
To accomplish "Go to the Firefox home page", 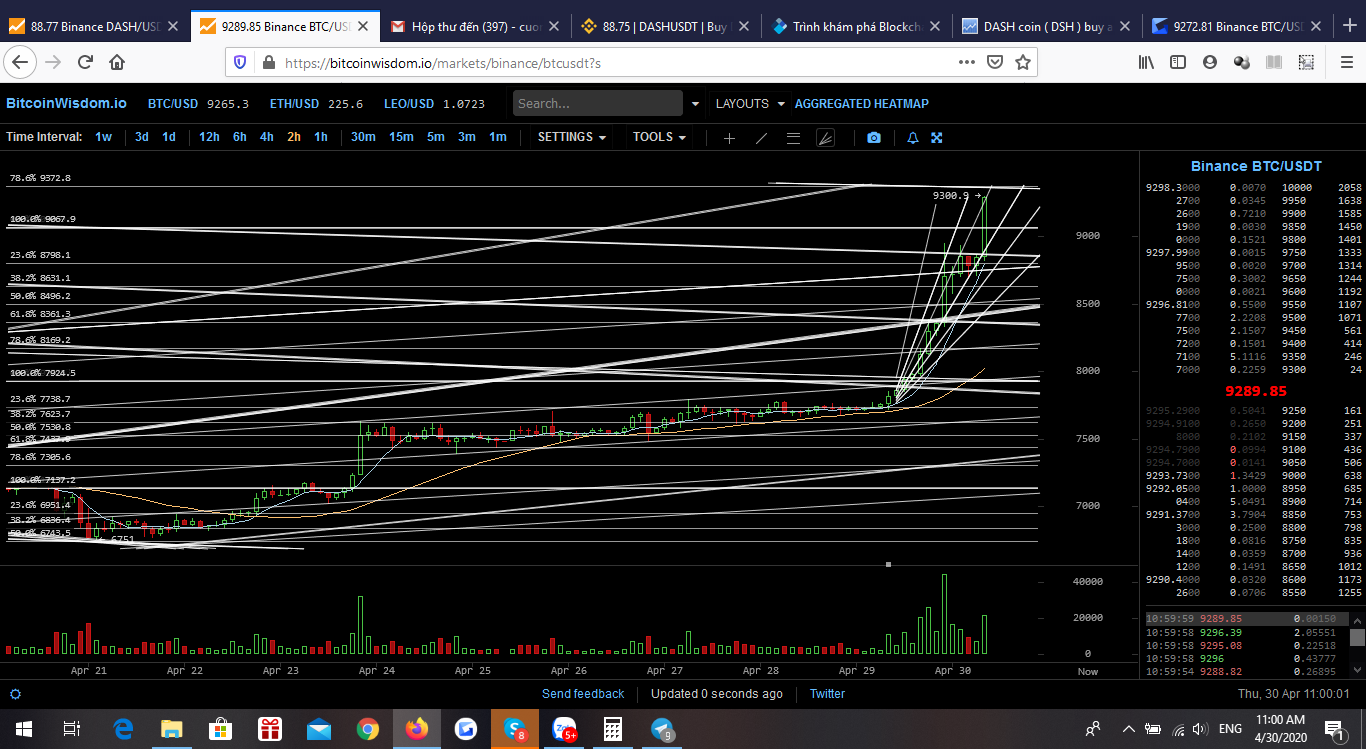I will [x=117, y=62].
